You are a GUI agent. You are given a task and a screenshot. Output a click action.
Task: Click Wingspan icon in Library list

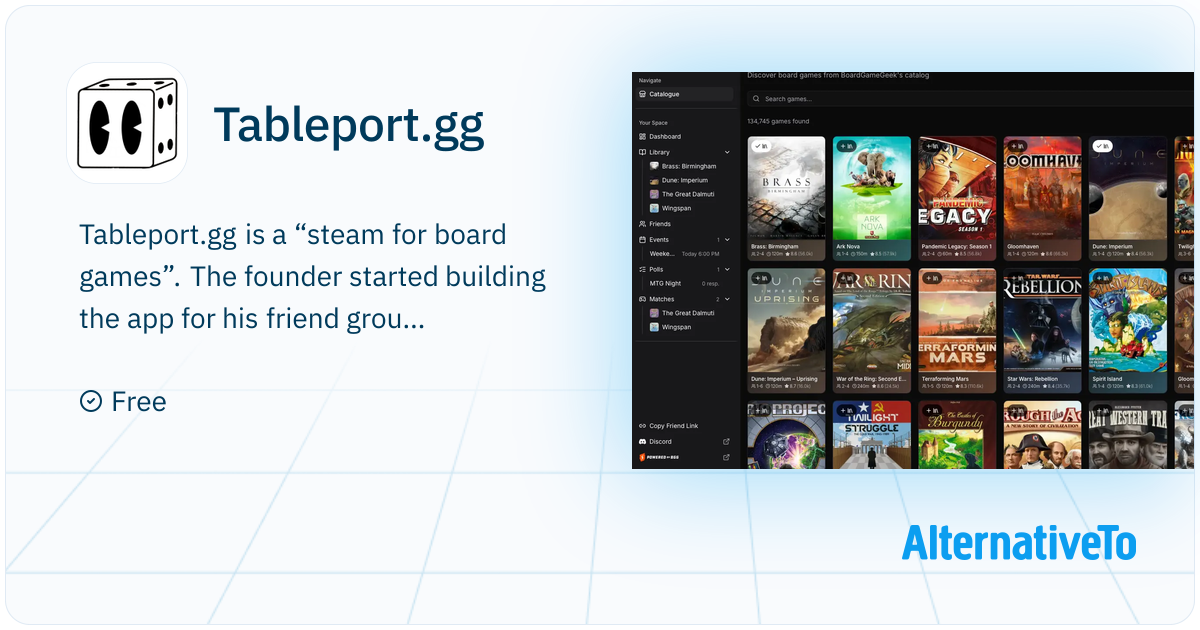(x=654, y=208)
